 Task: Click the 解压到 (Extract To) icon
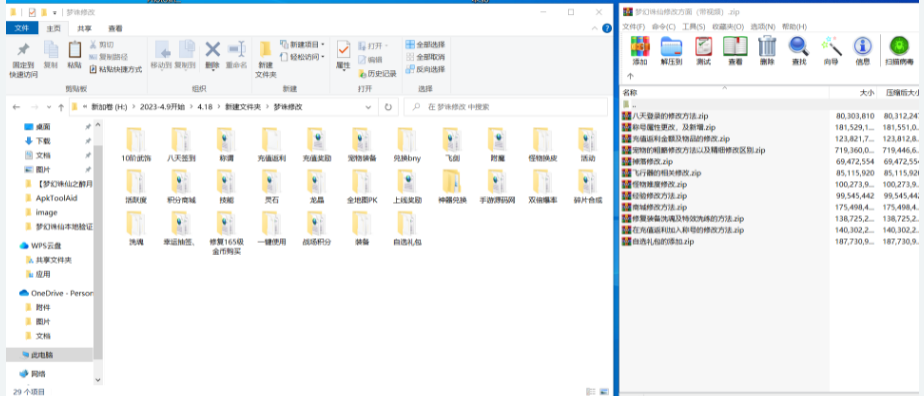point(671,50)
